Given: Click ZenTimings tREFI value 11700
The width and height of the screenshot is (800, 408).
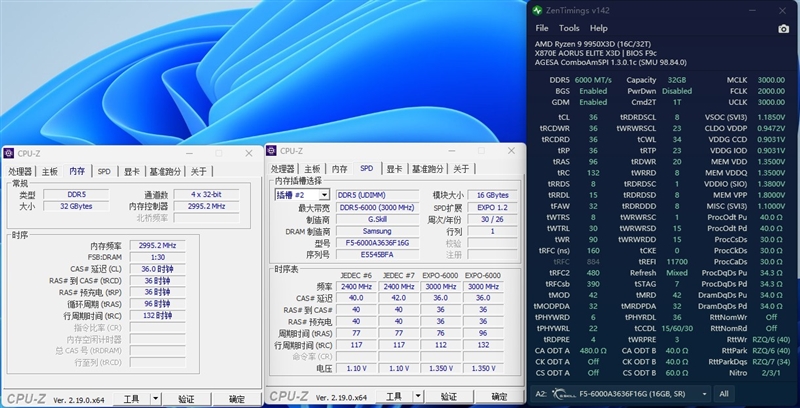Looking at the screenshot, I should pos(676,262).
